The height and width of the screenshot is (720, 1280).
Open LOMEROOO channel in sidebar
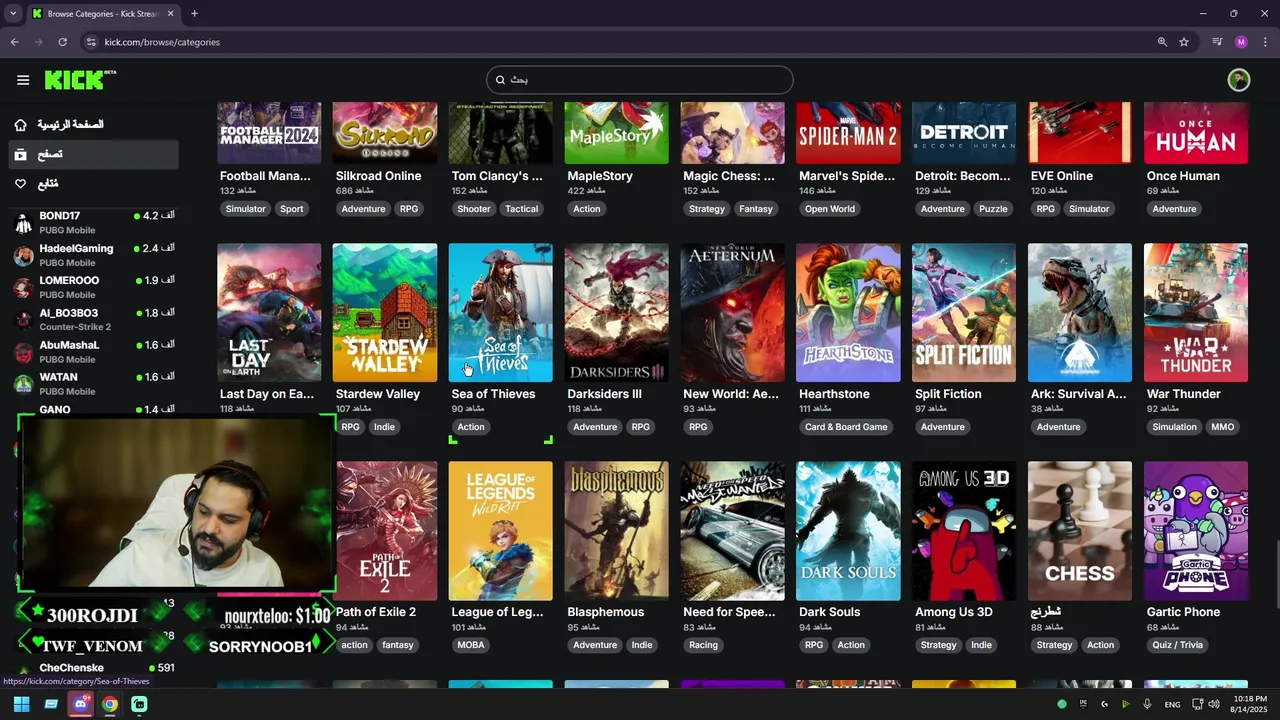(95, 287)
